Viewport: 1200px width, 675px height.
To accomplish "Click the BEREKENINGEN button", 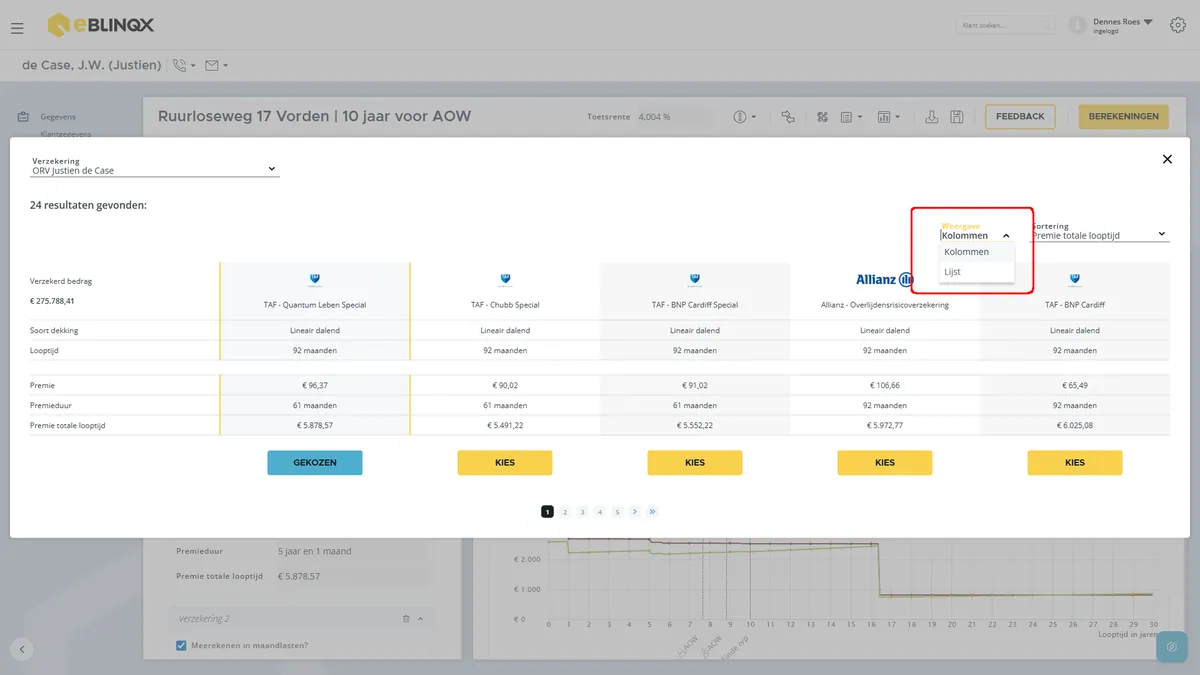I will [x=1124, y=117].
